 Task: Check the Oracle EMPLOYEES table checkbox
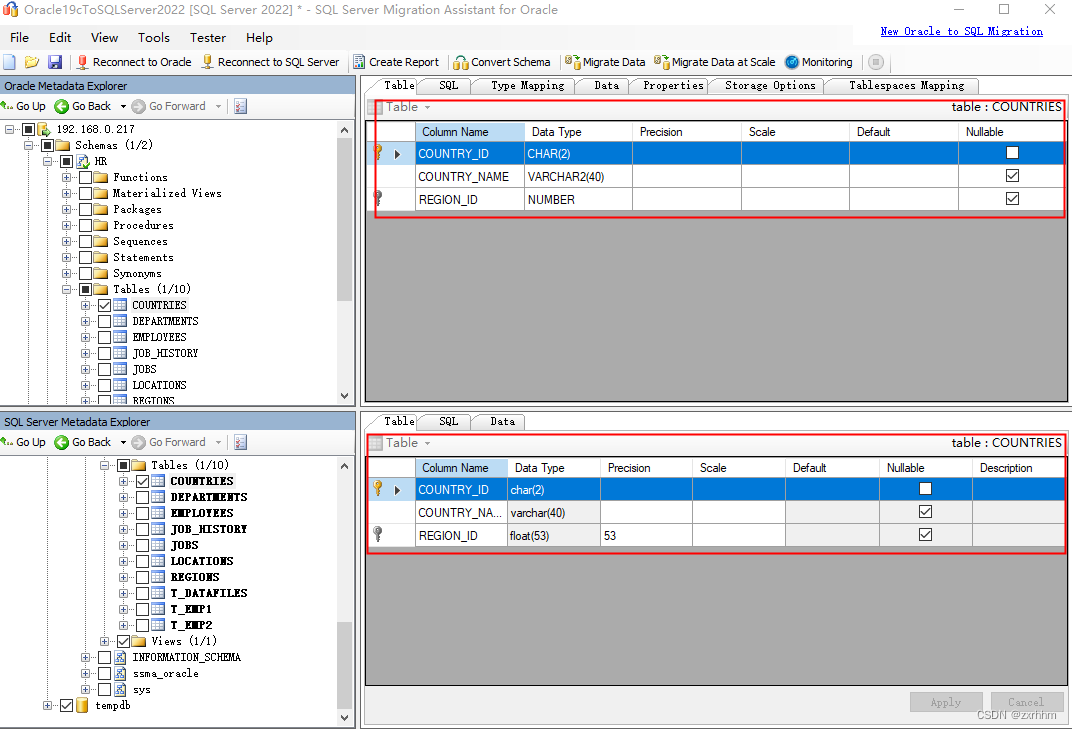pyautogui.click(x=105, y=337)
